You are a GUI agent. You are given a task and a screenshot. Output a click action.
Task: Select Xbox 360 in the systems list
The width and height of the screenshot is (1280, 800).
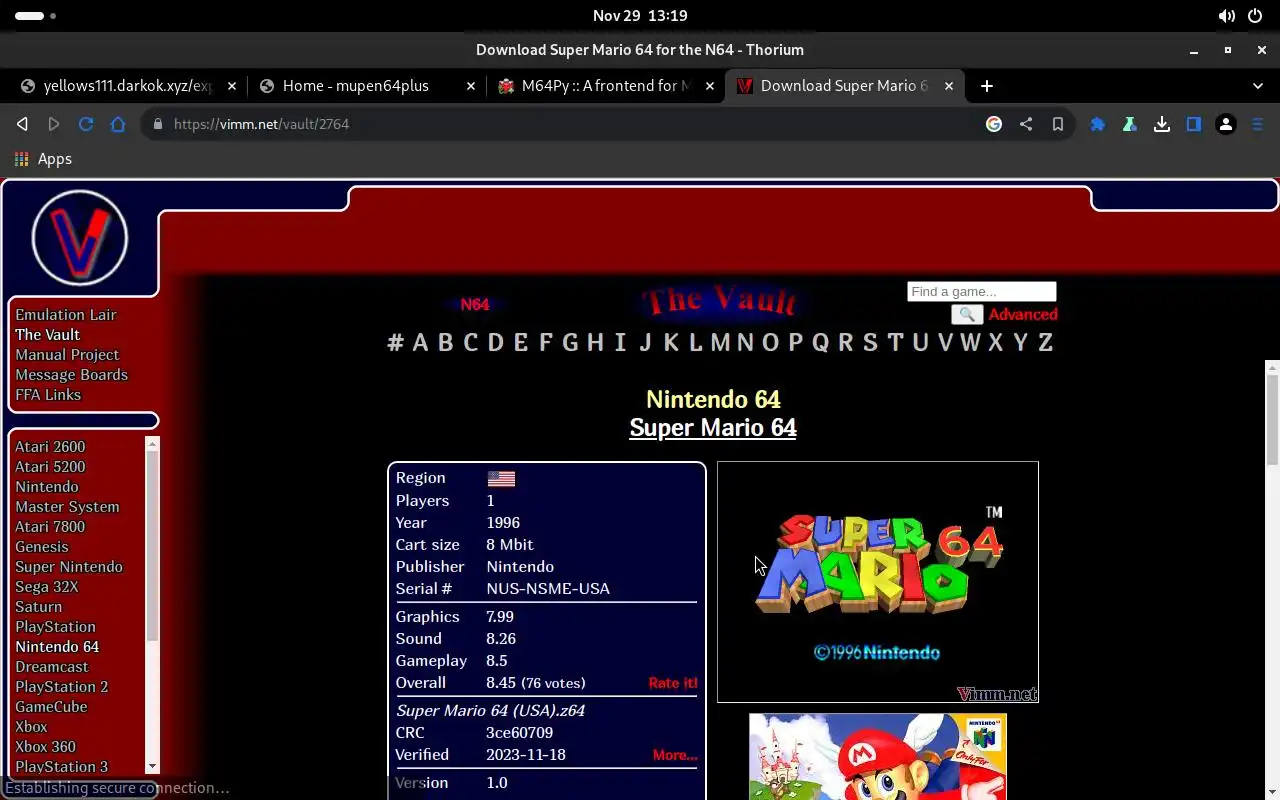pos(45,747)
